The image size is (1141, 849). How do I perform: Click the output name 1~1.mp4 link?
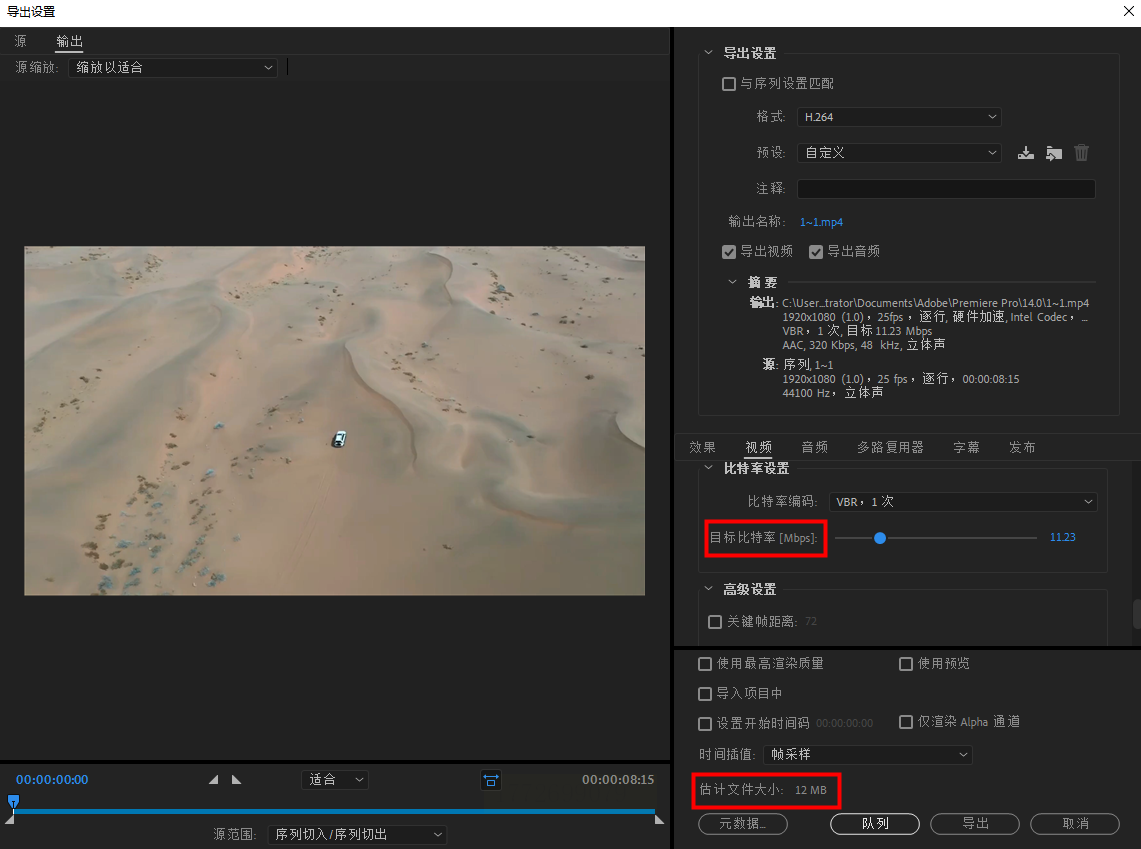pyautogui.click(x=820, y=222)
